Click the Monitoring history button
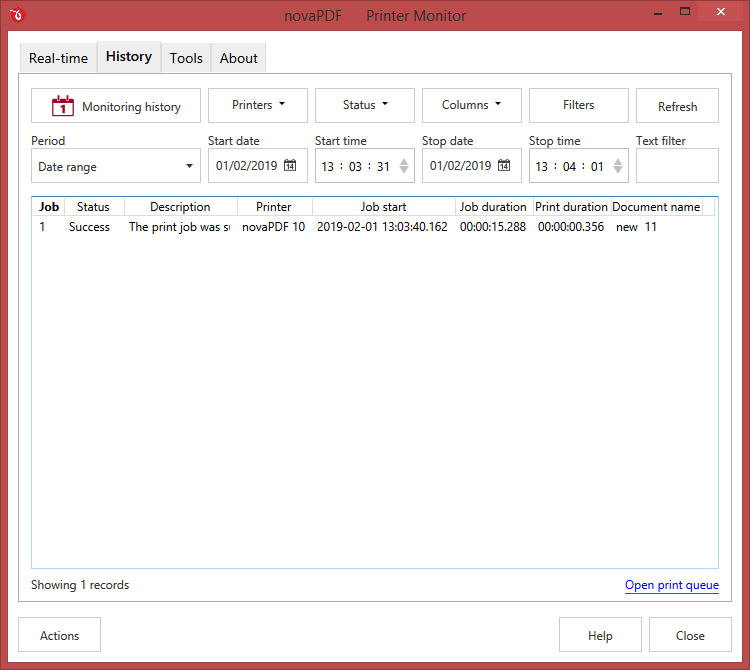750x670 pixels. click(x=116, y=106)
